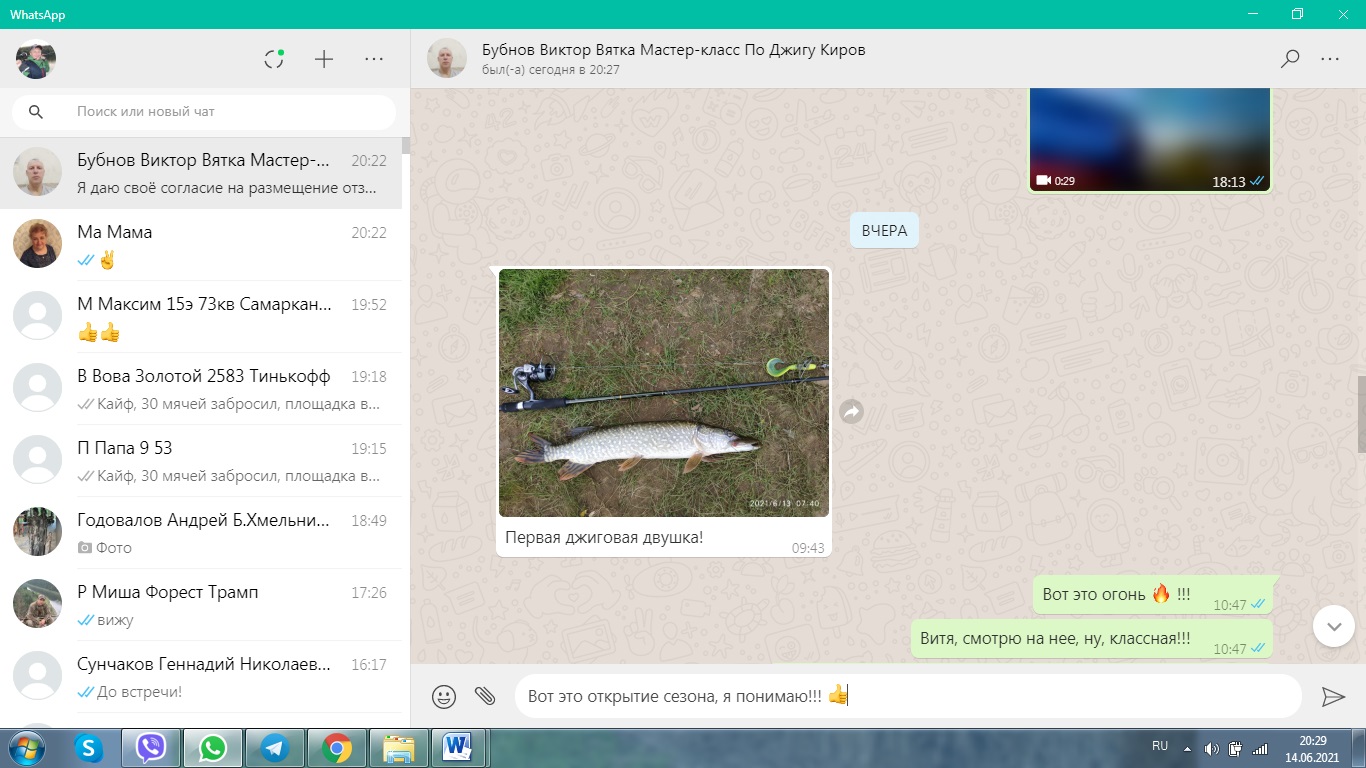Open chat header three-dot menu
This screenshot has width=1366, height=768.
click(x=1330, y=59)
